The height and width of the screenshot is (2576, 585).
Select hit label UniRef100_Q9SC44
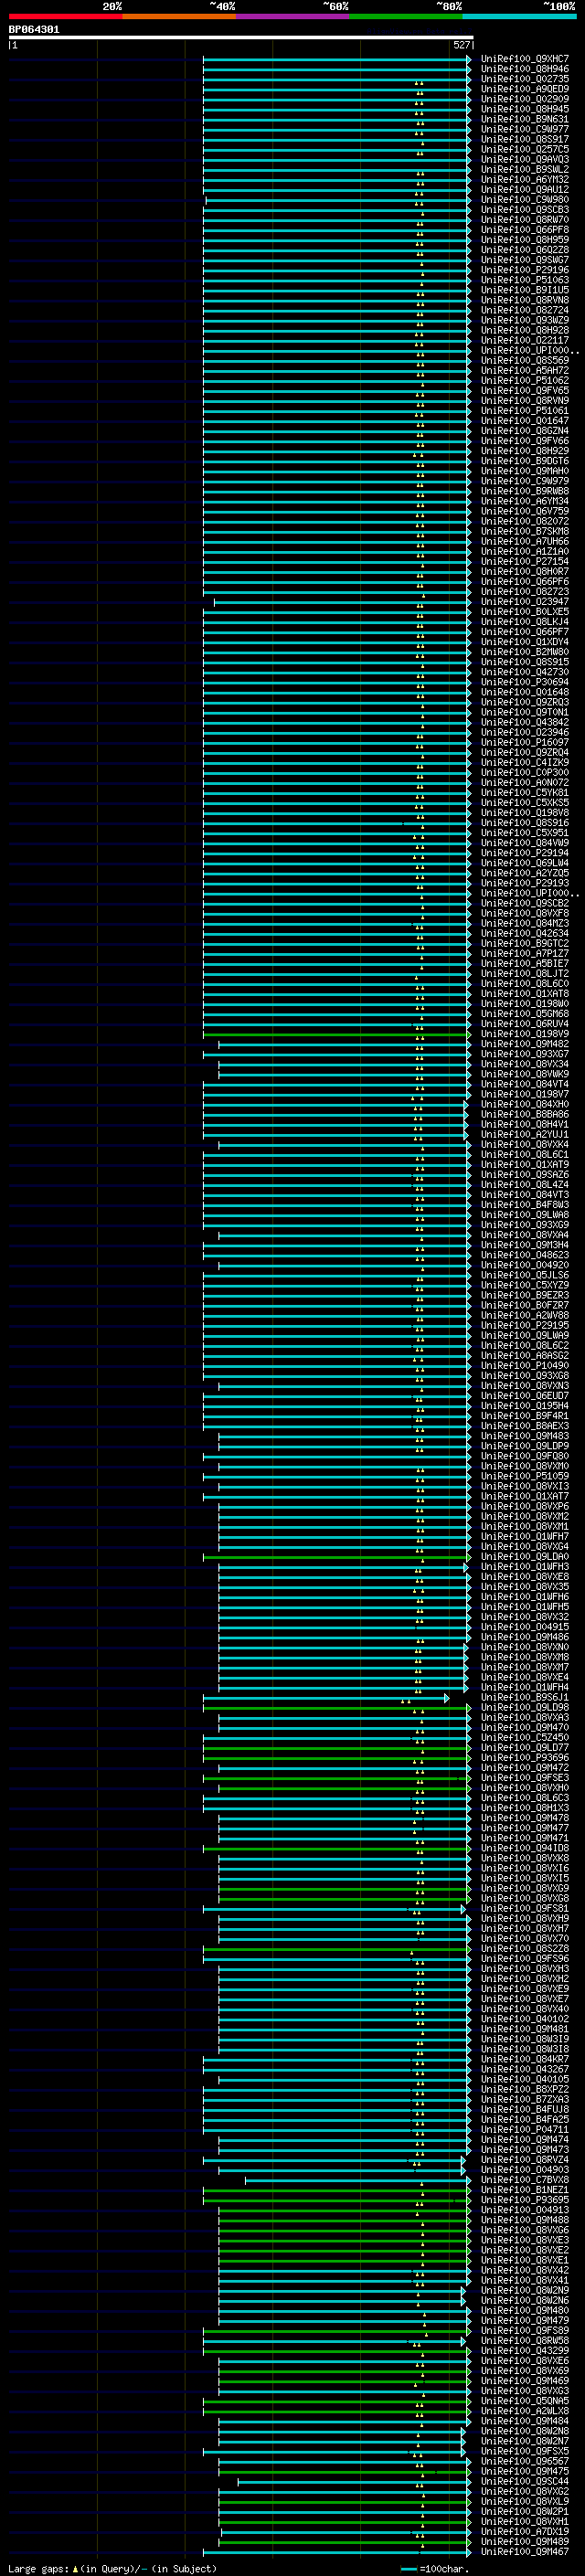pos(525,2481)
